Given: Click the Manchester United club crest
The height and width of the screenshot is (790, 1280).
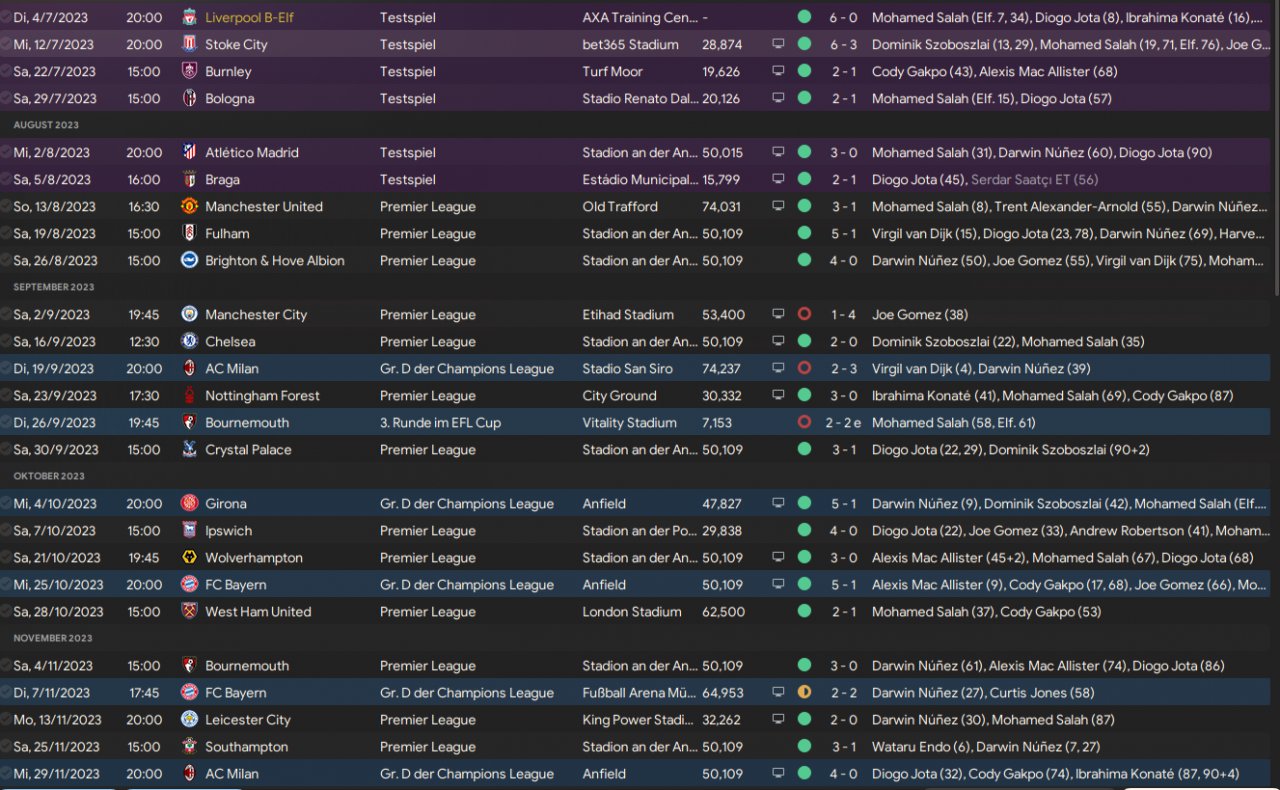Looking at the screenshot, I should click(189, 207).
